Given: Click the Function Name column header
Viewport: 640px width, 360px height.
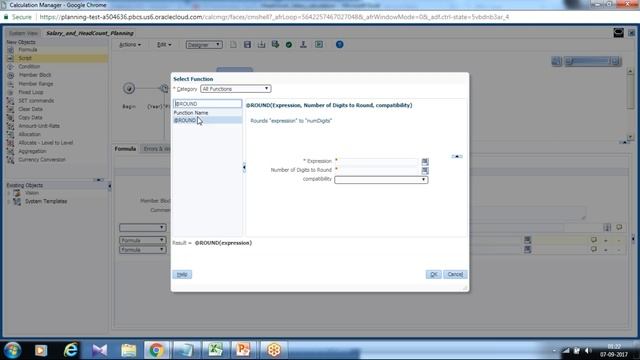Looking at the screenshot, I should [207, 113].
